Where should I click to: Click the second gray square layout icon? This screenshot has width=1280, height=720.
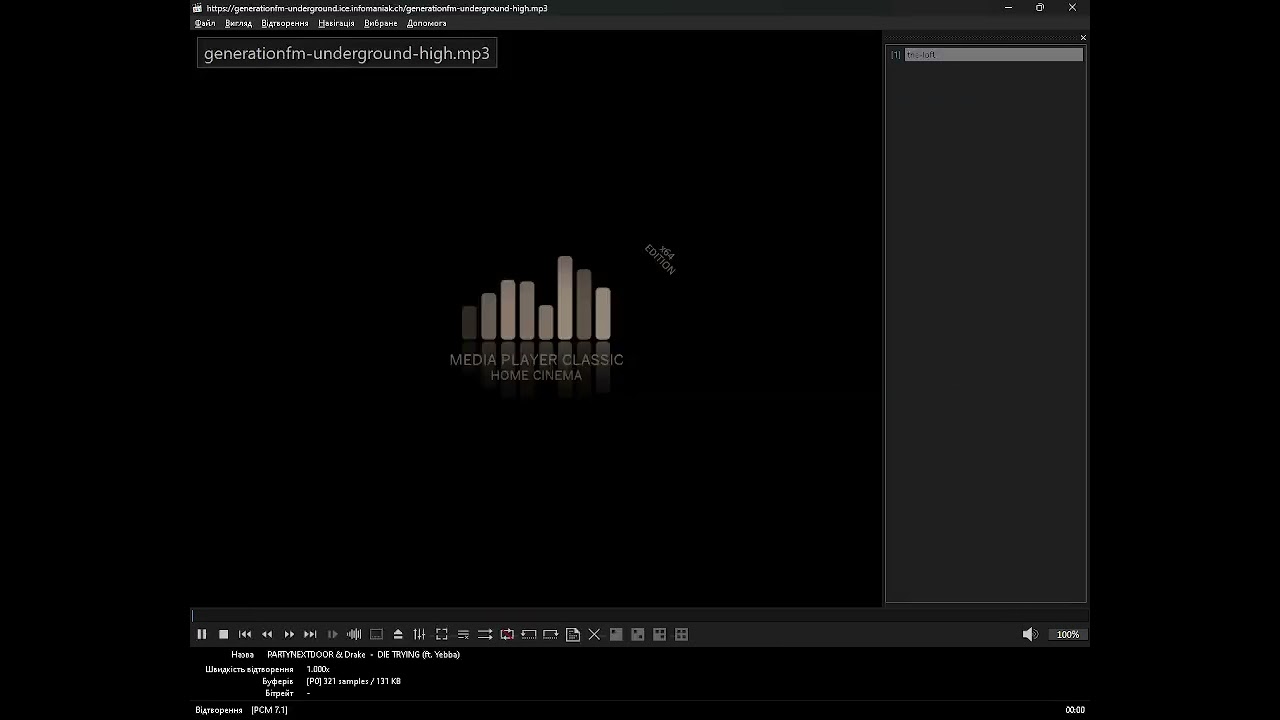point(638,634)
